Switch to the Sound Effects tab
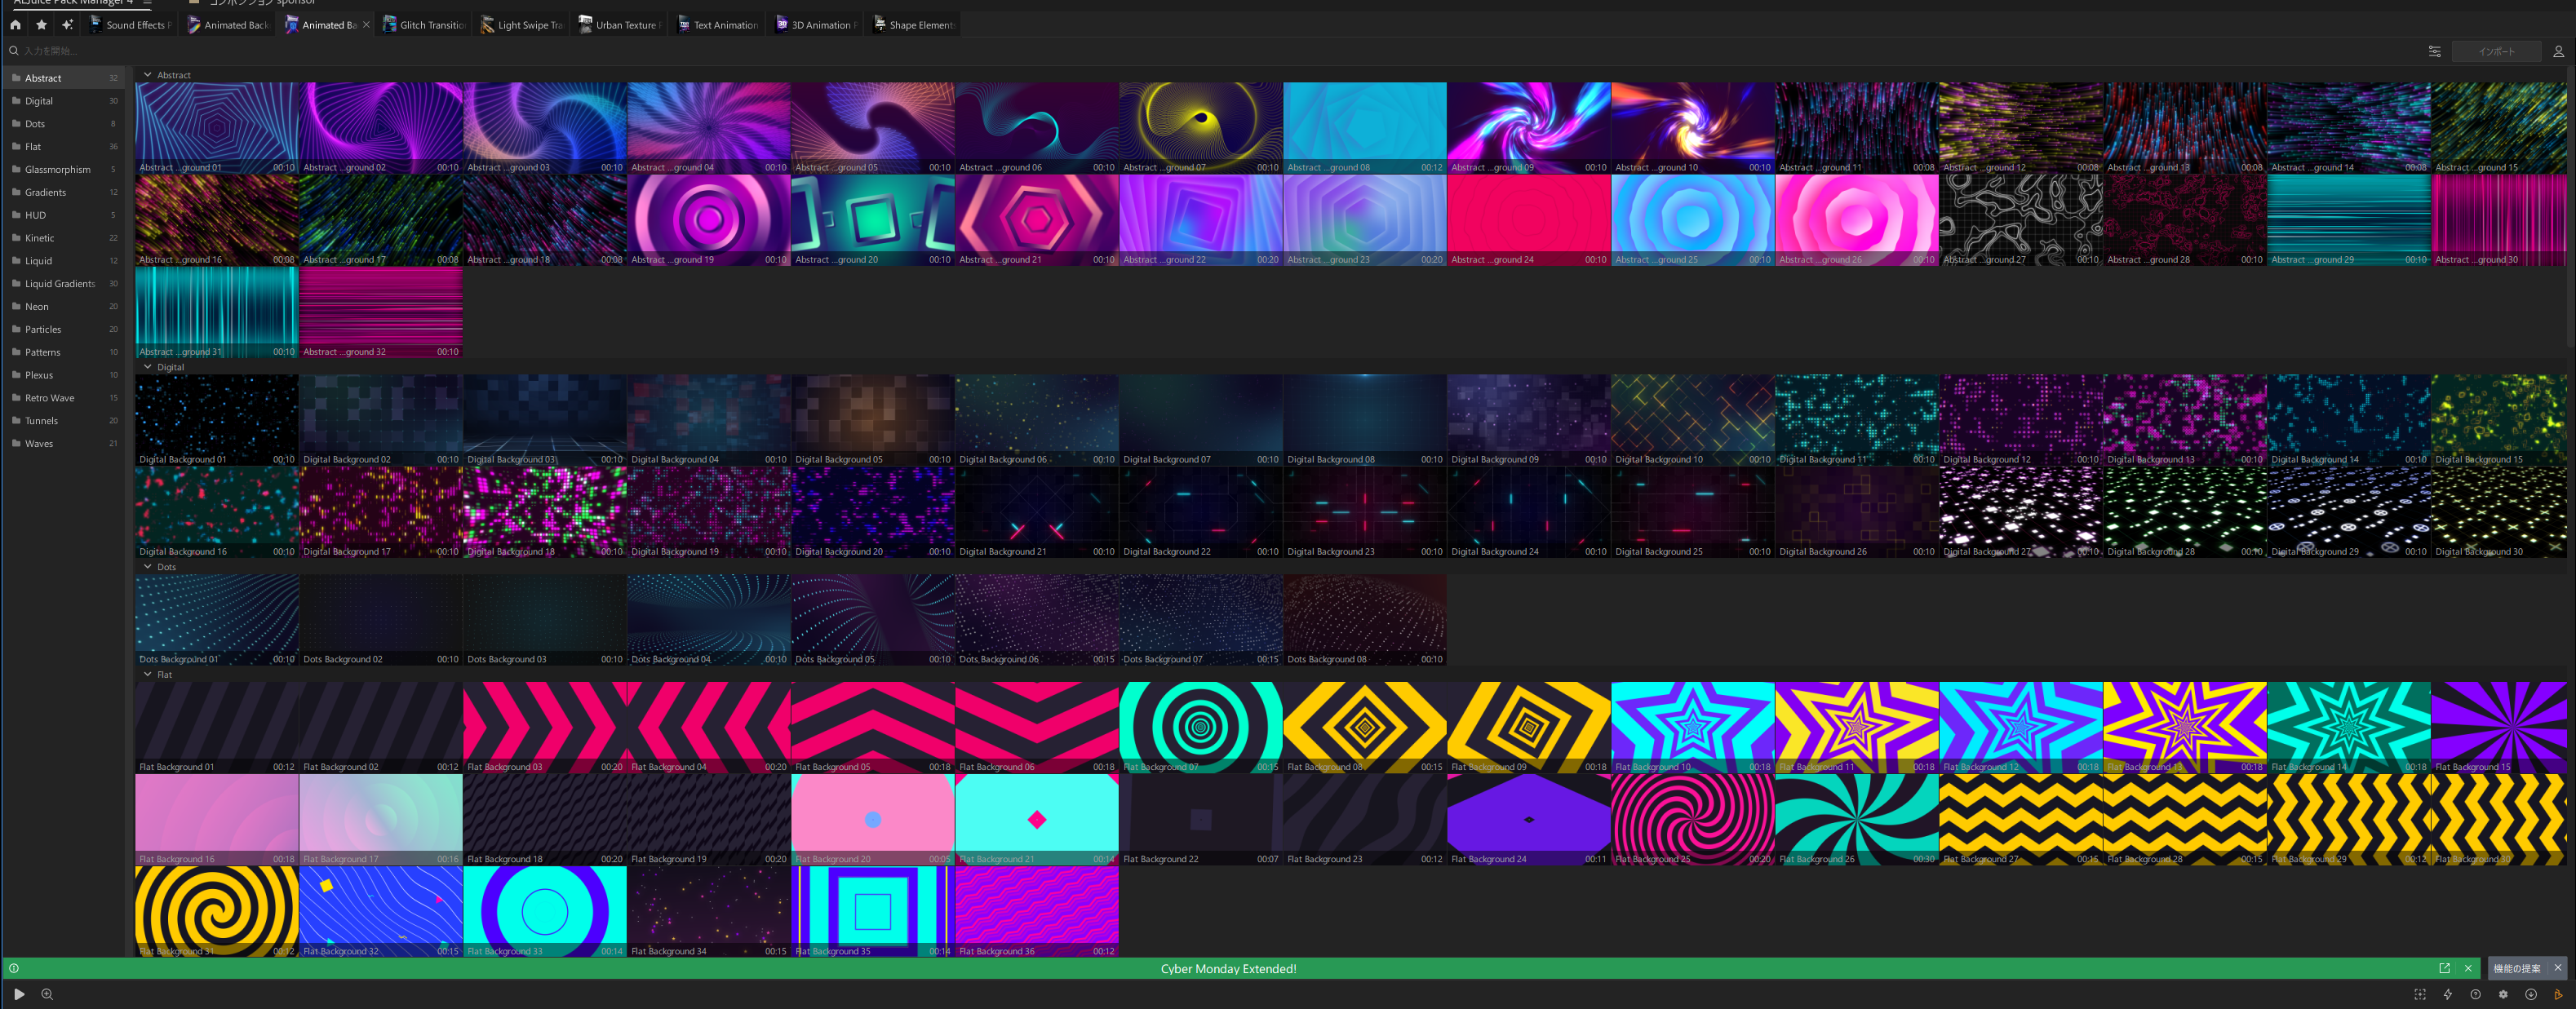Viewport: 2576px width, 1009px height. [130, 25]
